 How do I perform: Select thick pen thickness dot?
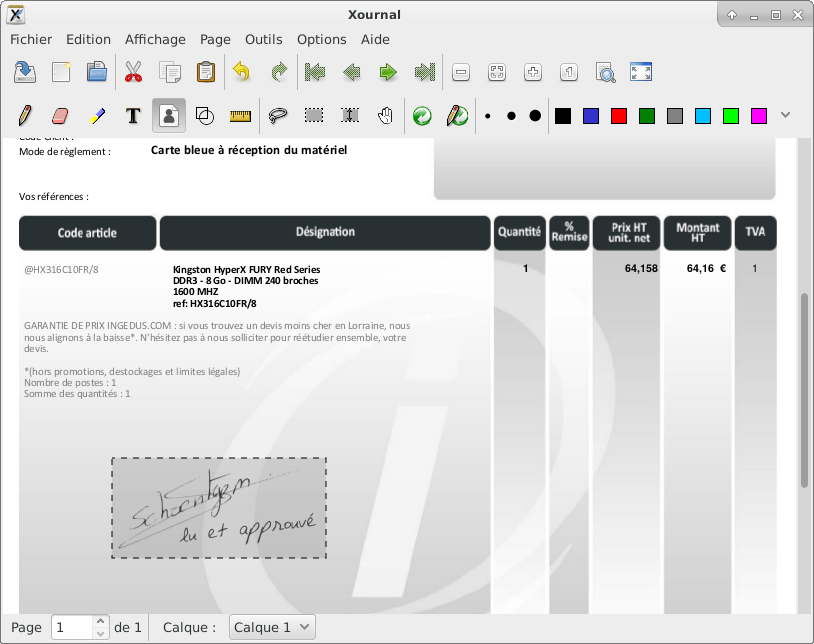click(x=535, y=116)
